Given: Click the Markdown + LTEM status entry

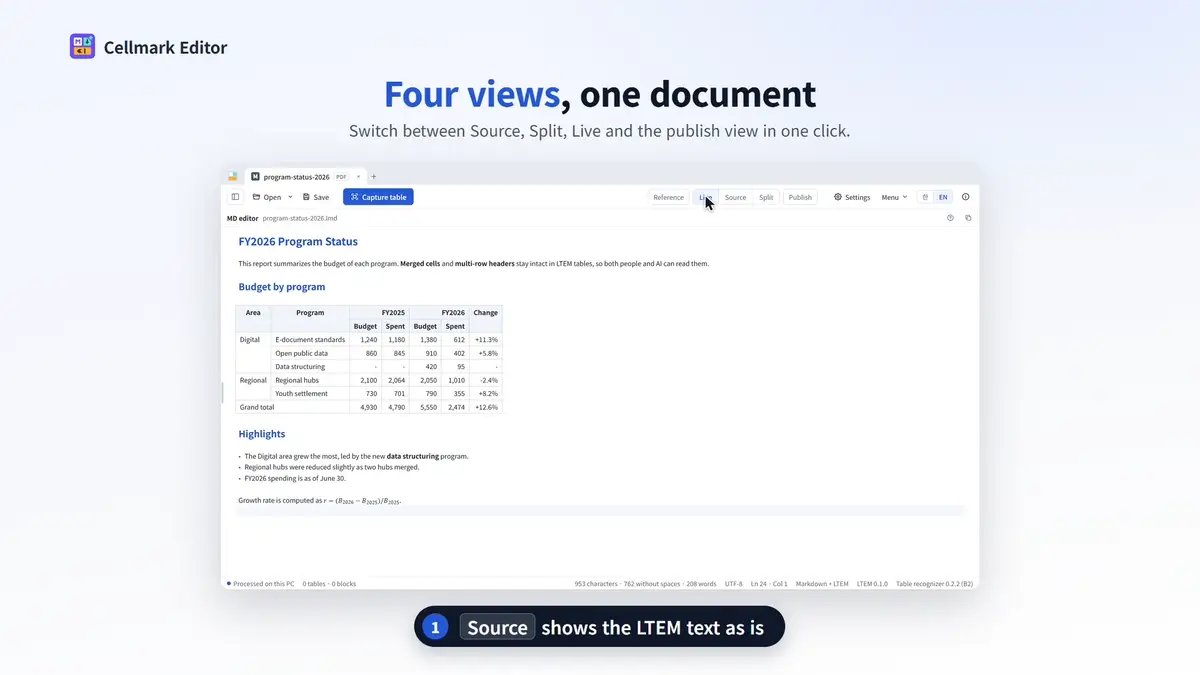Looking at the screenshot, I should (822, 583).
